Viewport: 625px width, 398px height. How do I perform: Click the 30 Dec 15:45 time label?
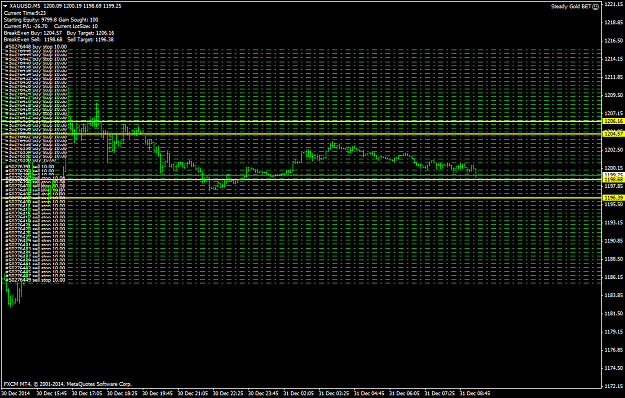point(52,394)
